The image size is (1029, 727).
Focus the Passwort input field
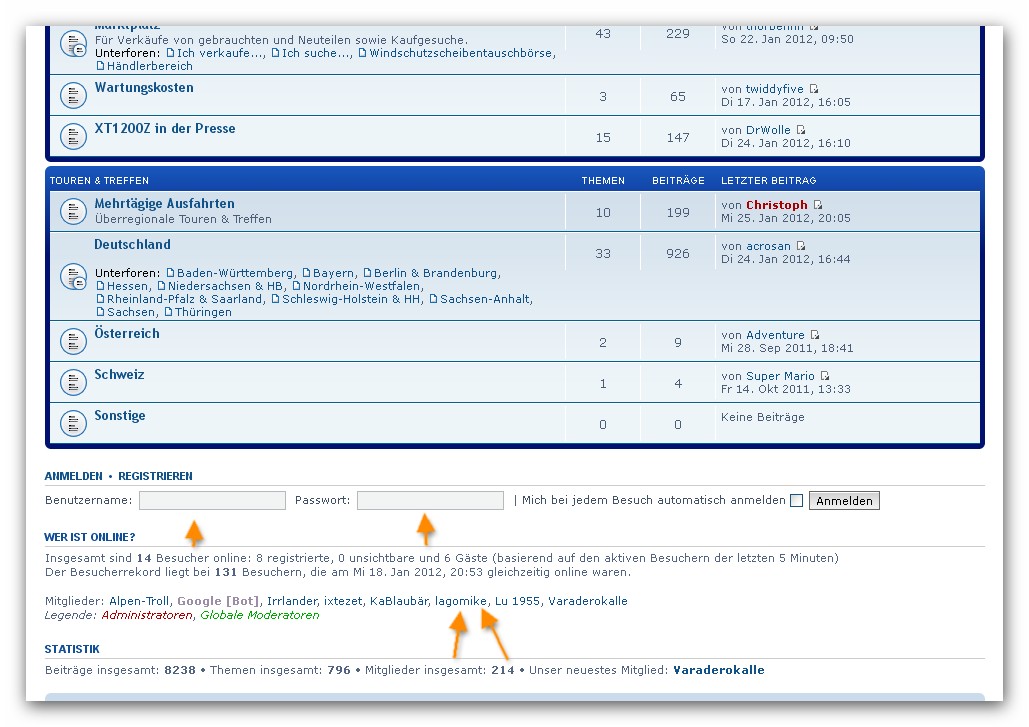(430, 500)
